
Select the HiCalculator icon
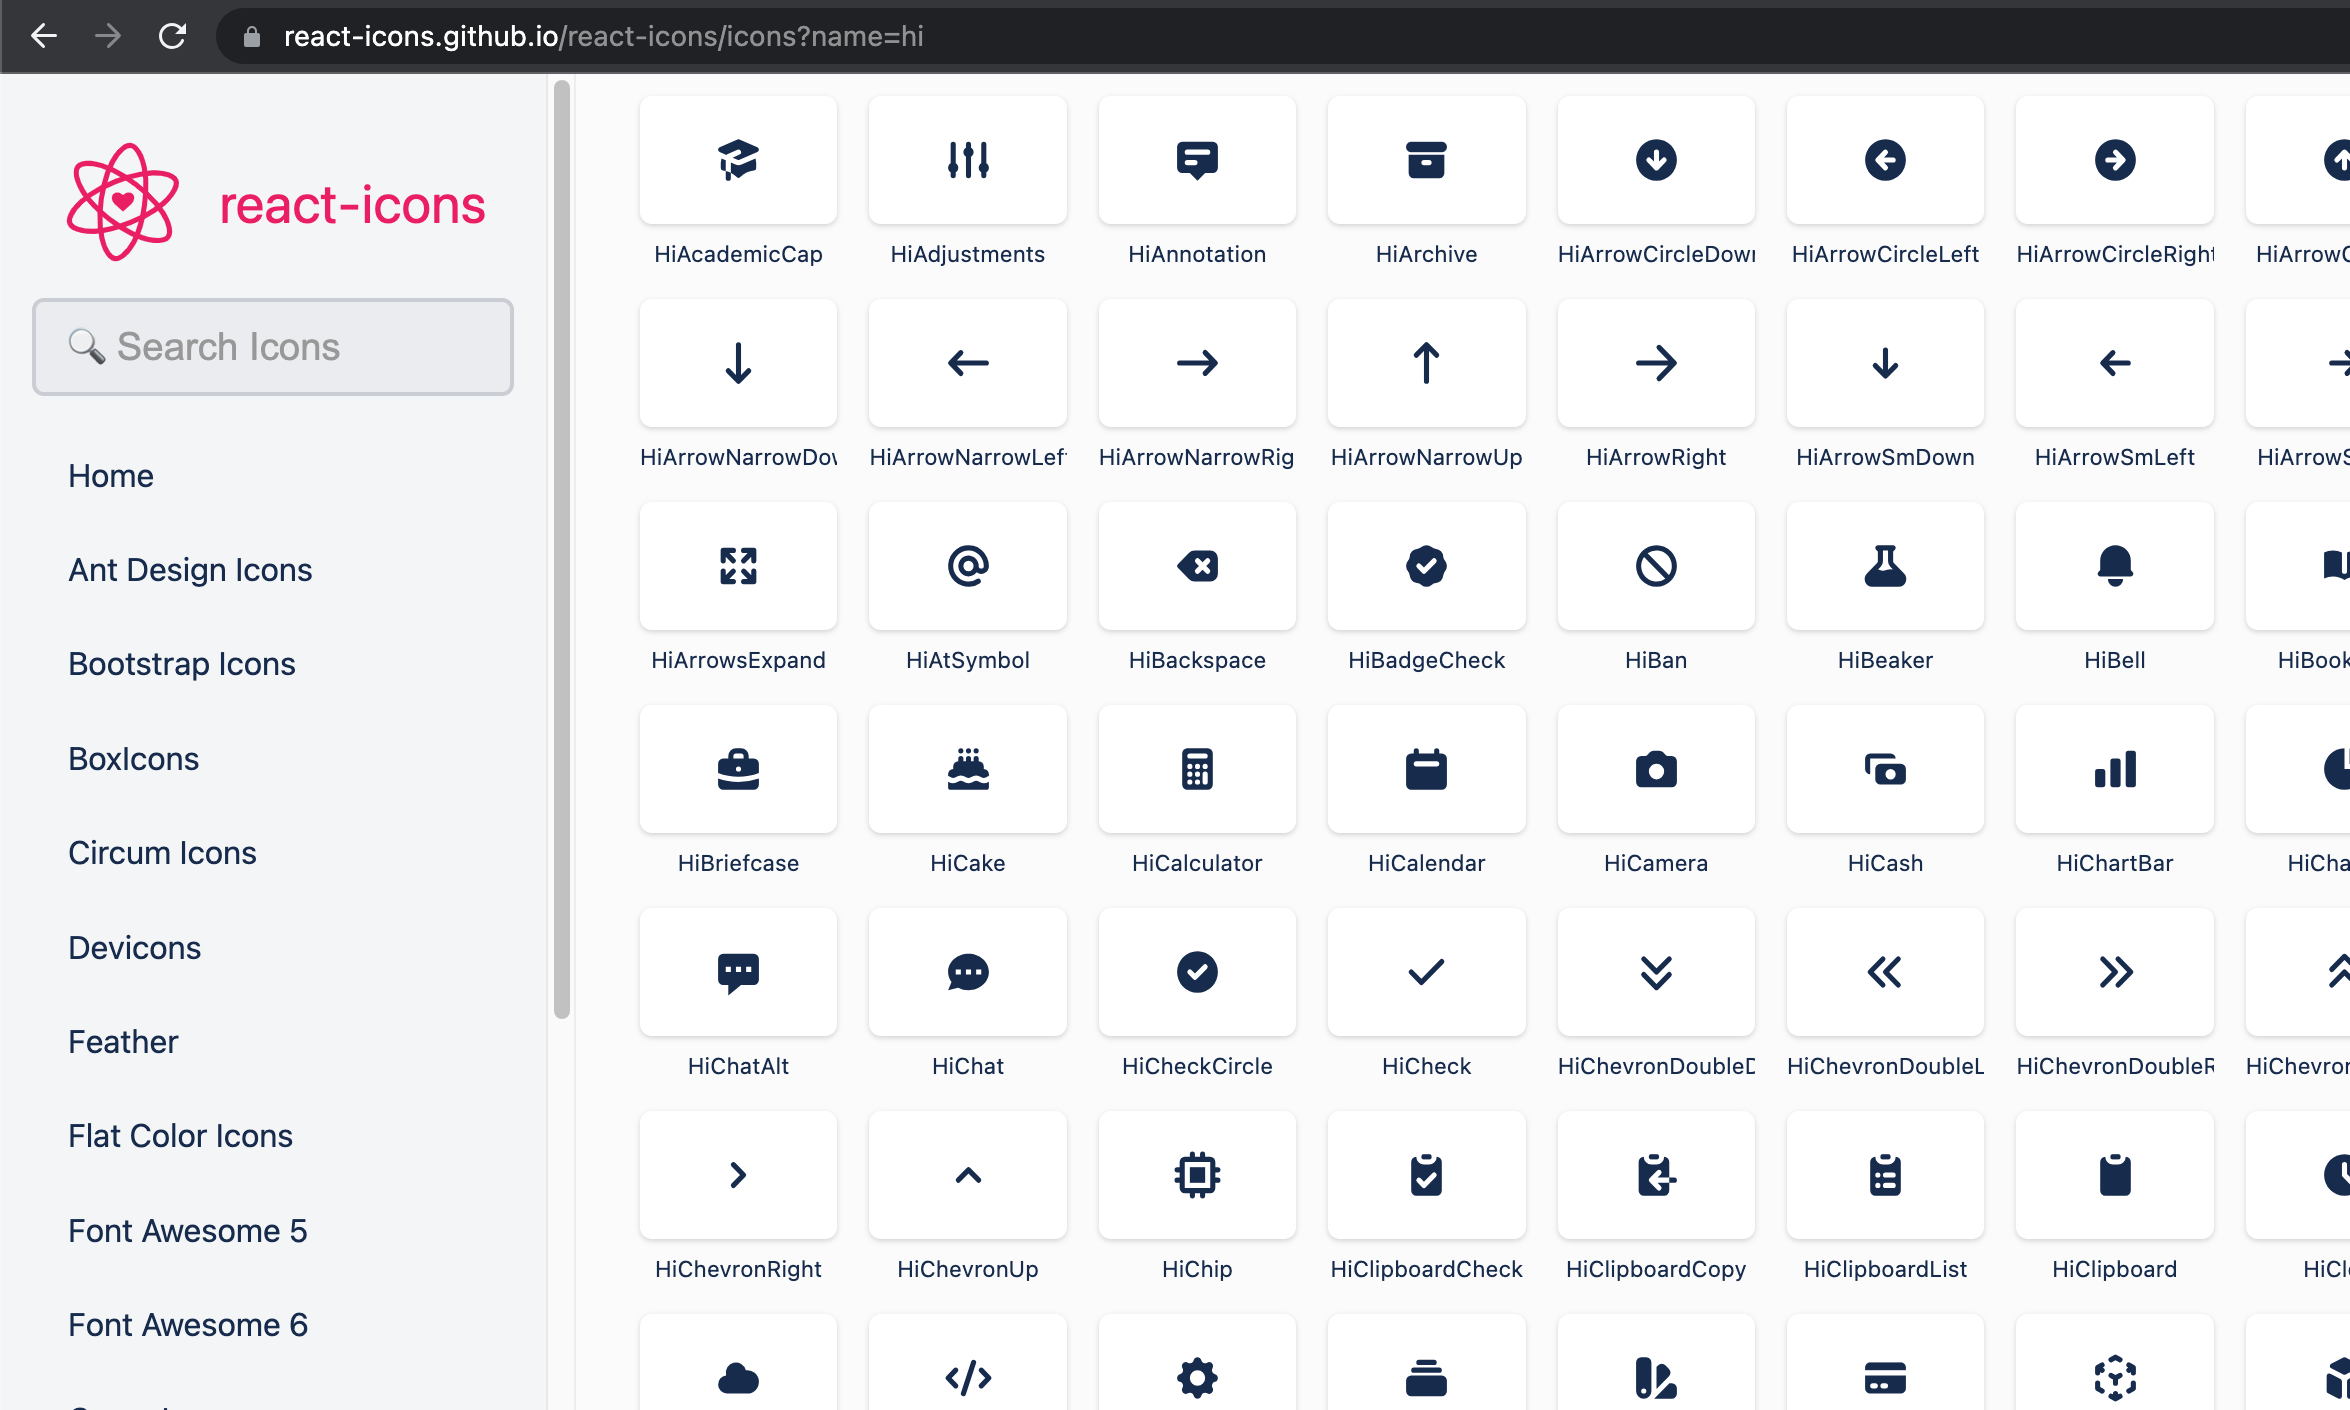1197,769
